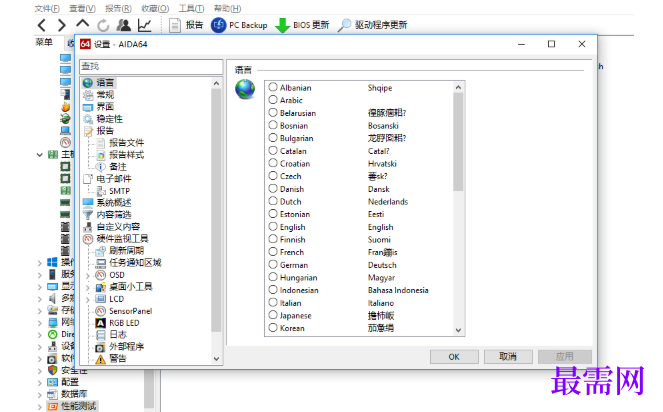Screen dimensions: 663x412
Task: Refresh using the circular arrow toolbar icon
Action: [x=103, y=25]
